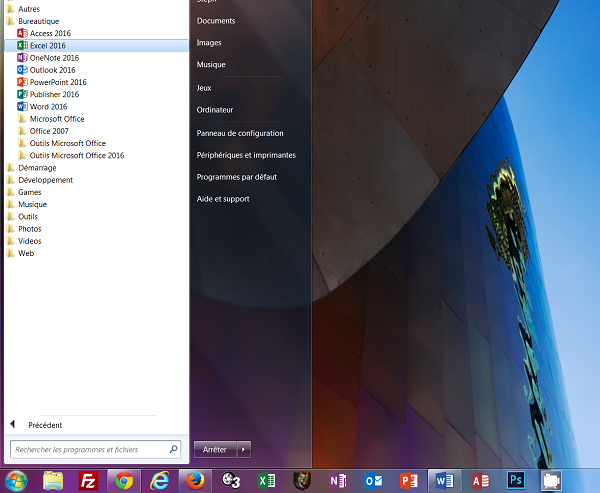600x493 pixels.
Task: Launch PowerPoint from the taskbar
Action: [409, 481]
